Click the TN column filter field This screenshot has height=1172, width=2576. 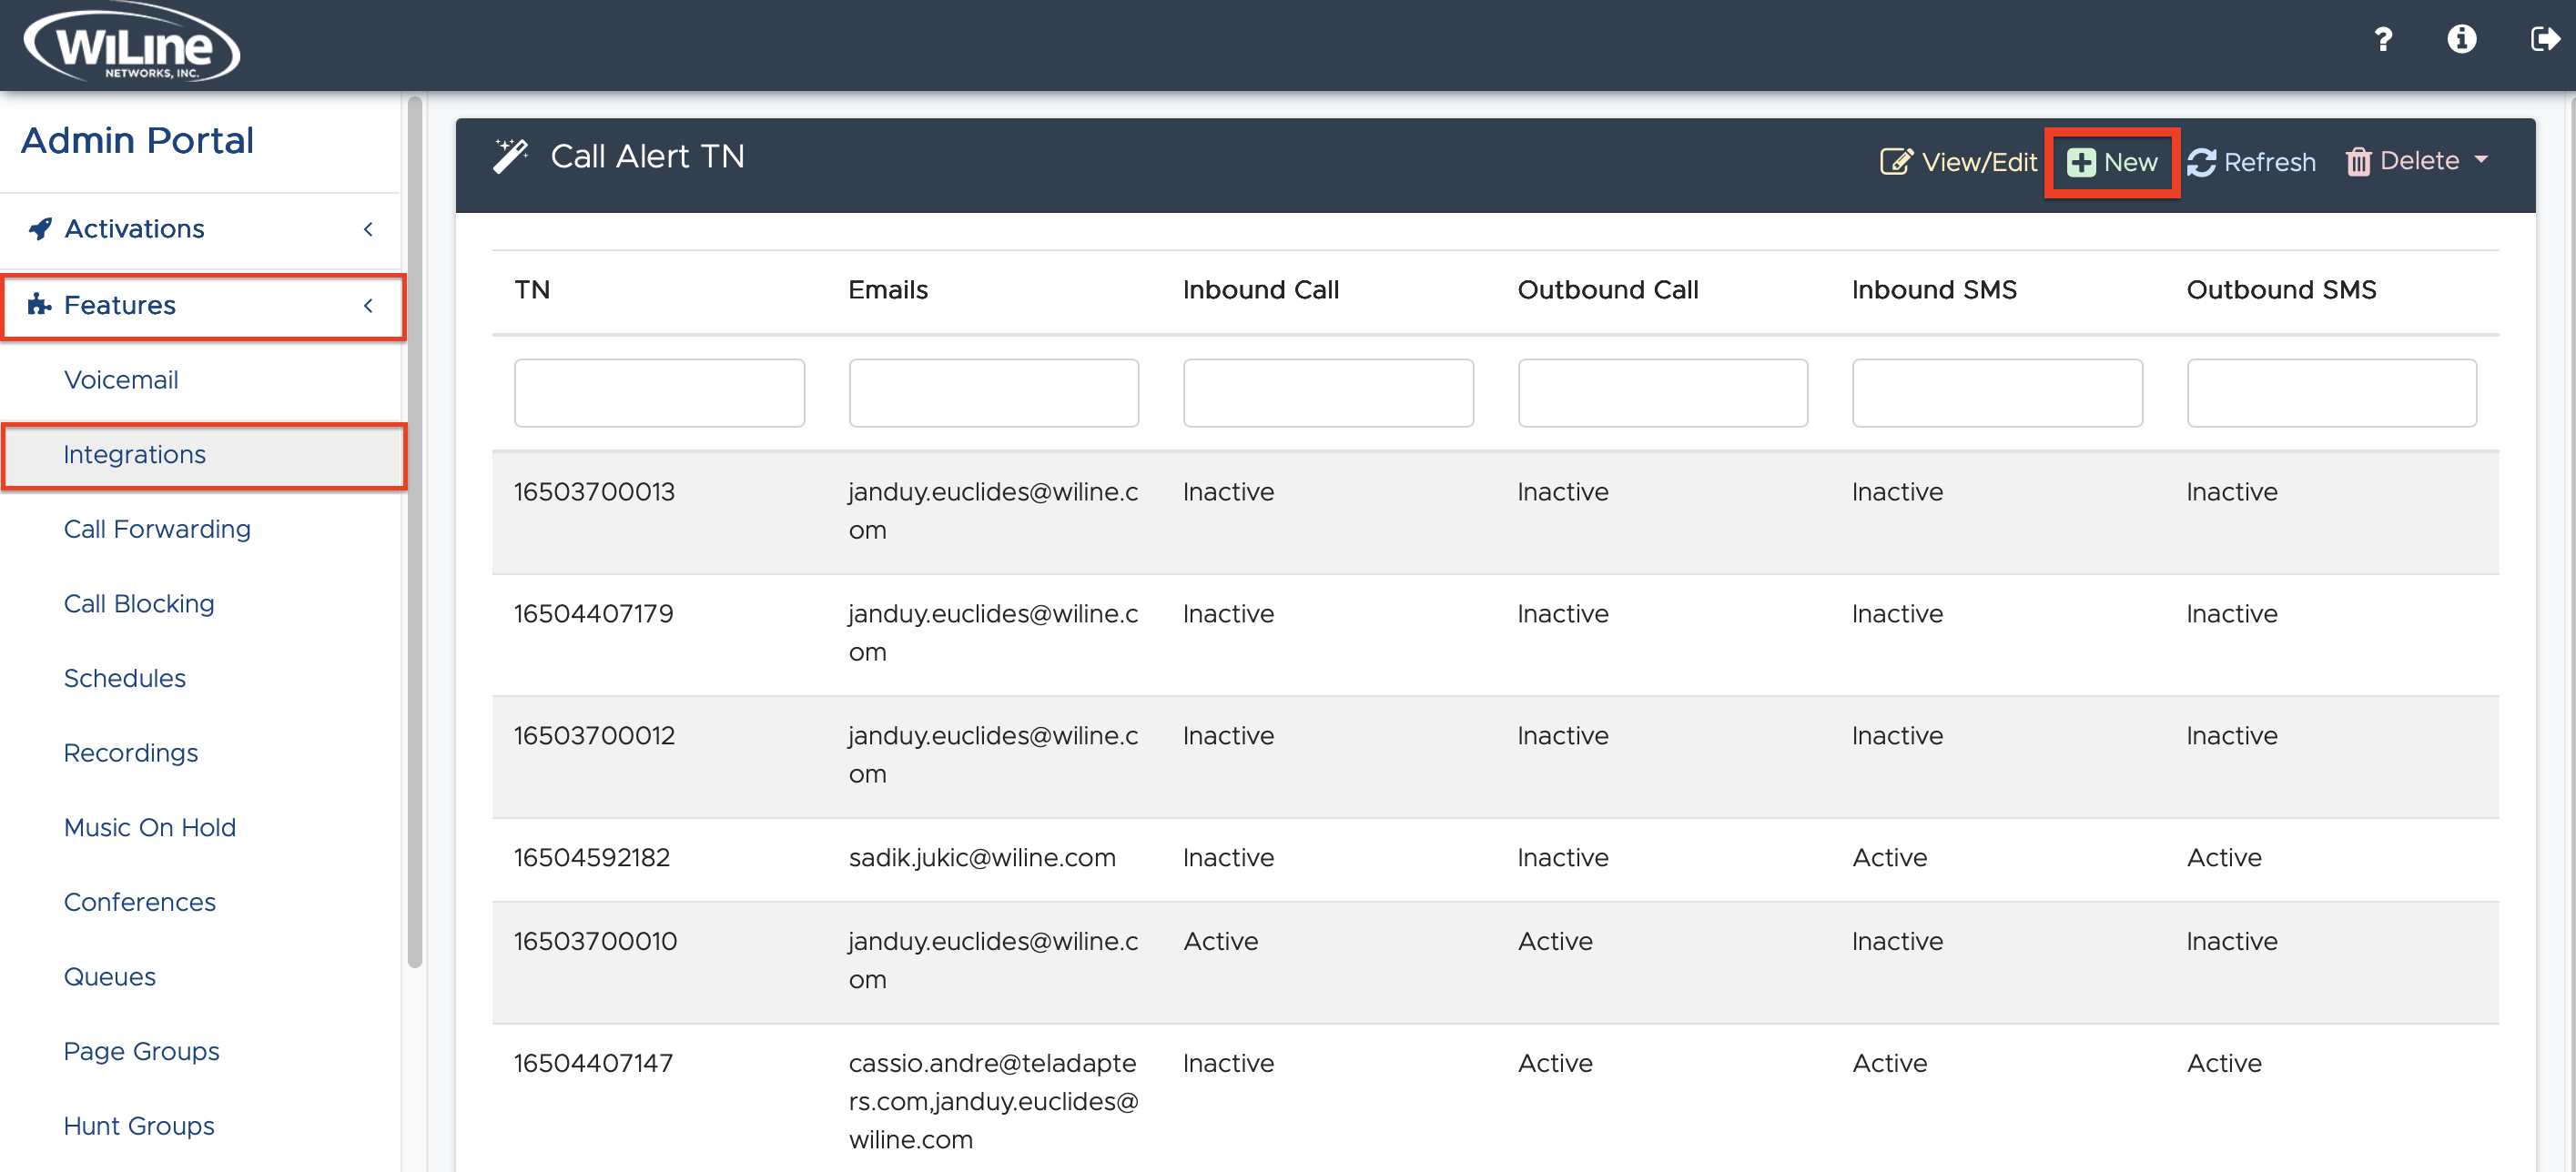(x=659, y=392)
